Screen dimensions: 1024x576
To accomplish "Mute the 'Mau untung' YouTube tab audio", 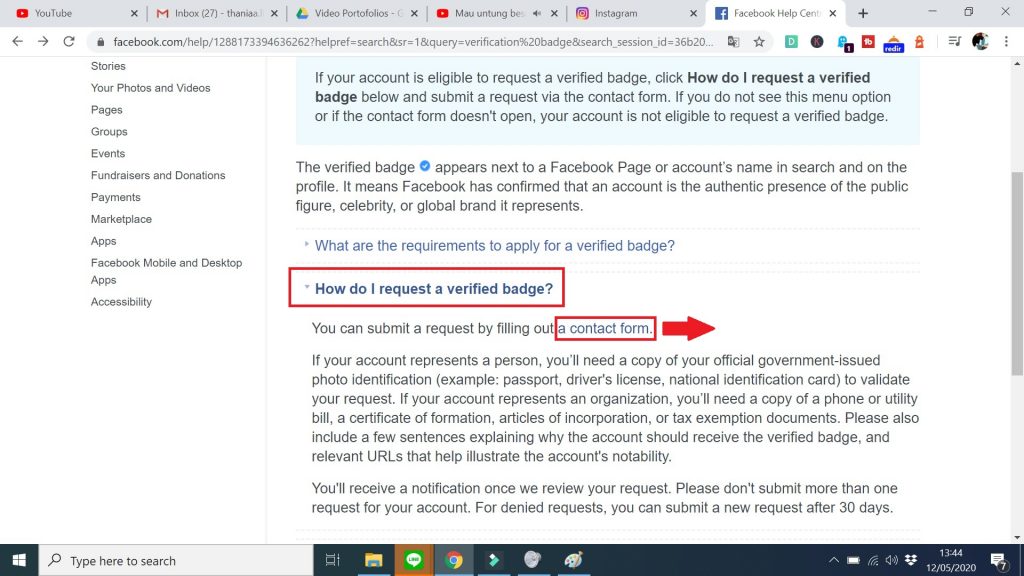I will pyautogui.click(x=537, y=14).
